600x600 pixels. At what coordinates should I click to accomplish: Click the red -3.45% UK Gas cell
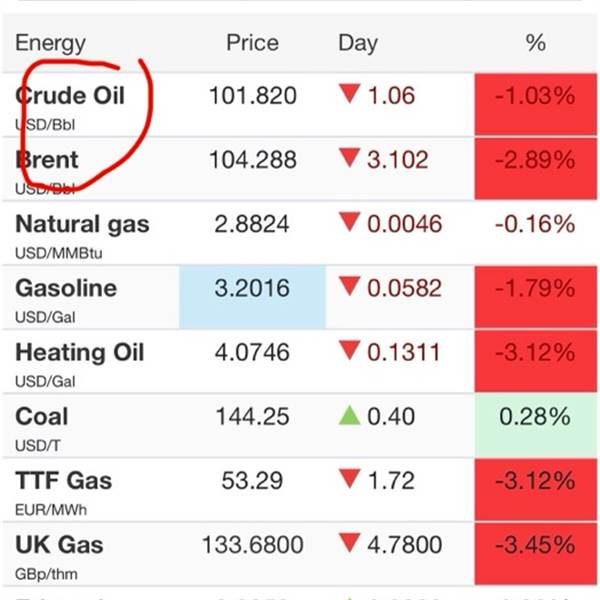pyautogui.click(x=536, y=545)
